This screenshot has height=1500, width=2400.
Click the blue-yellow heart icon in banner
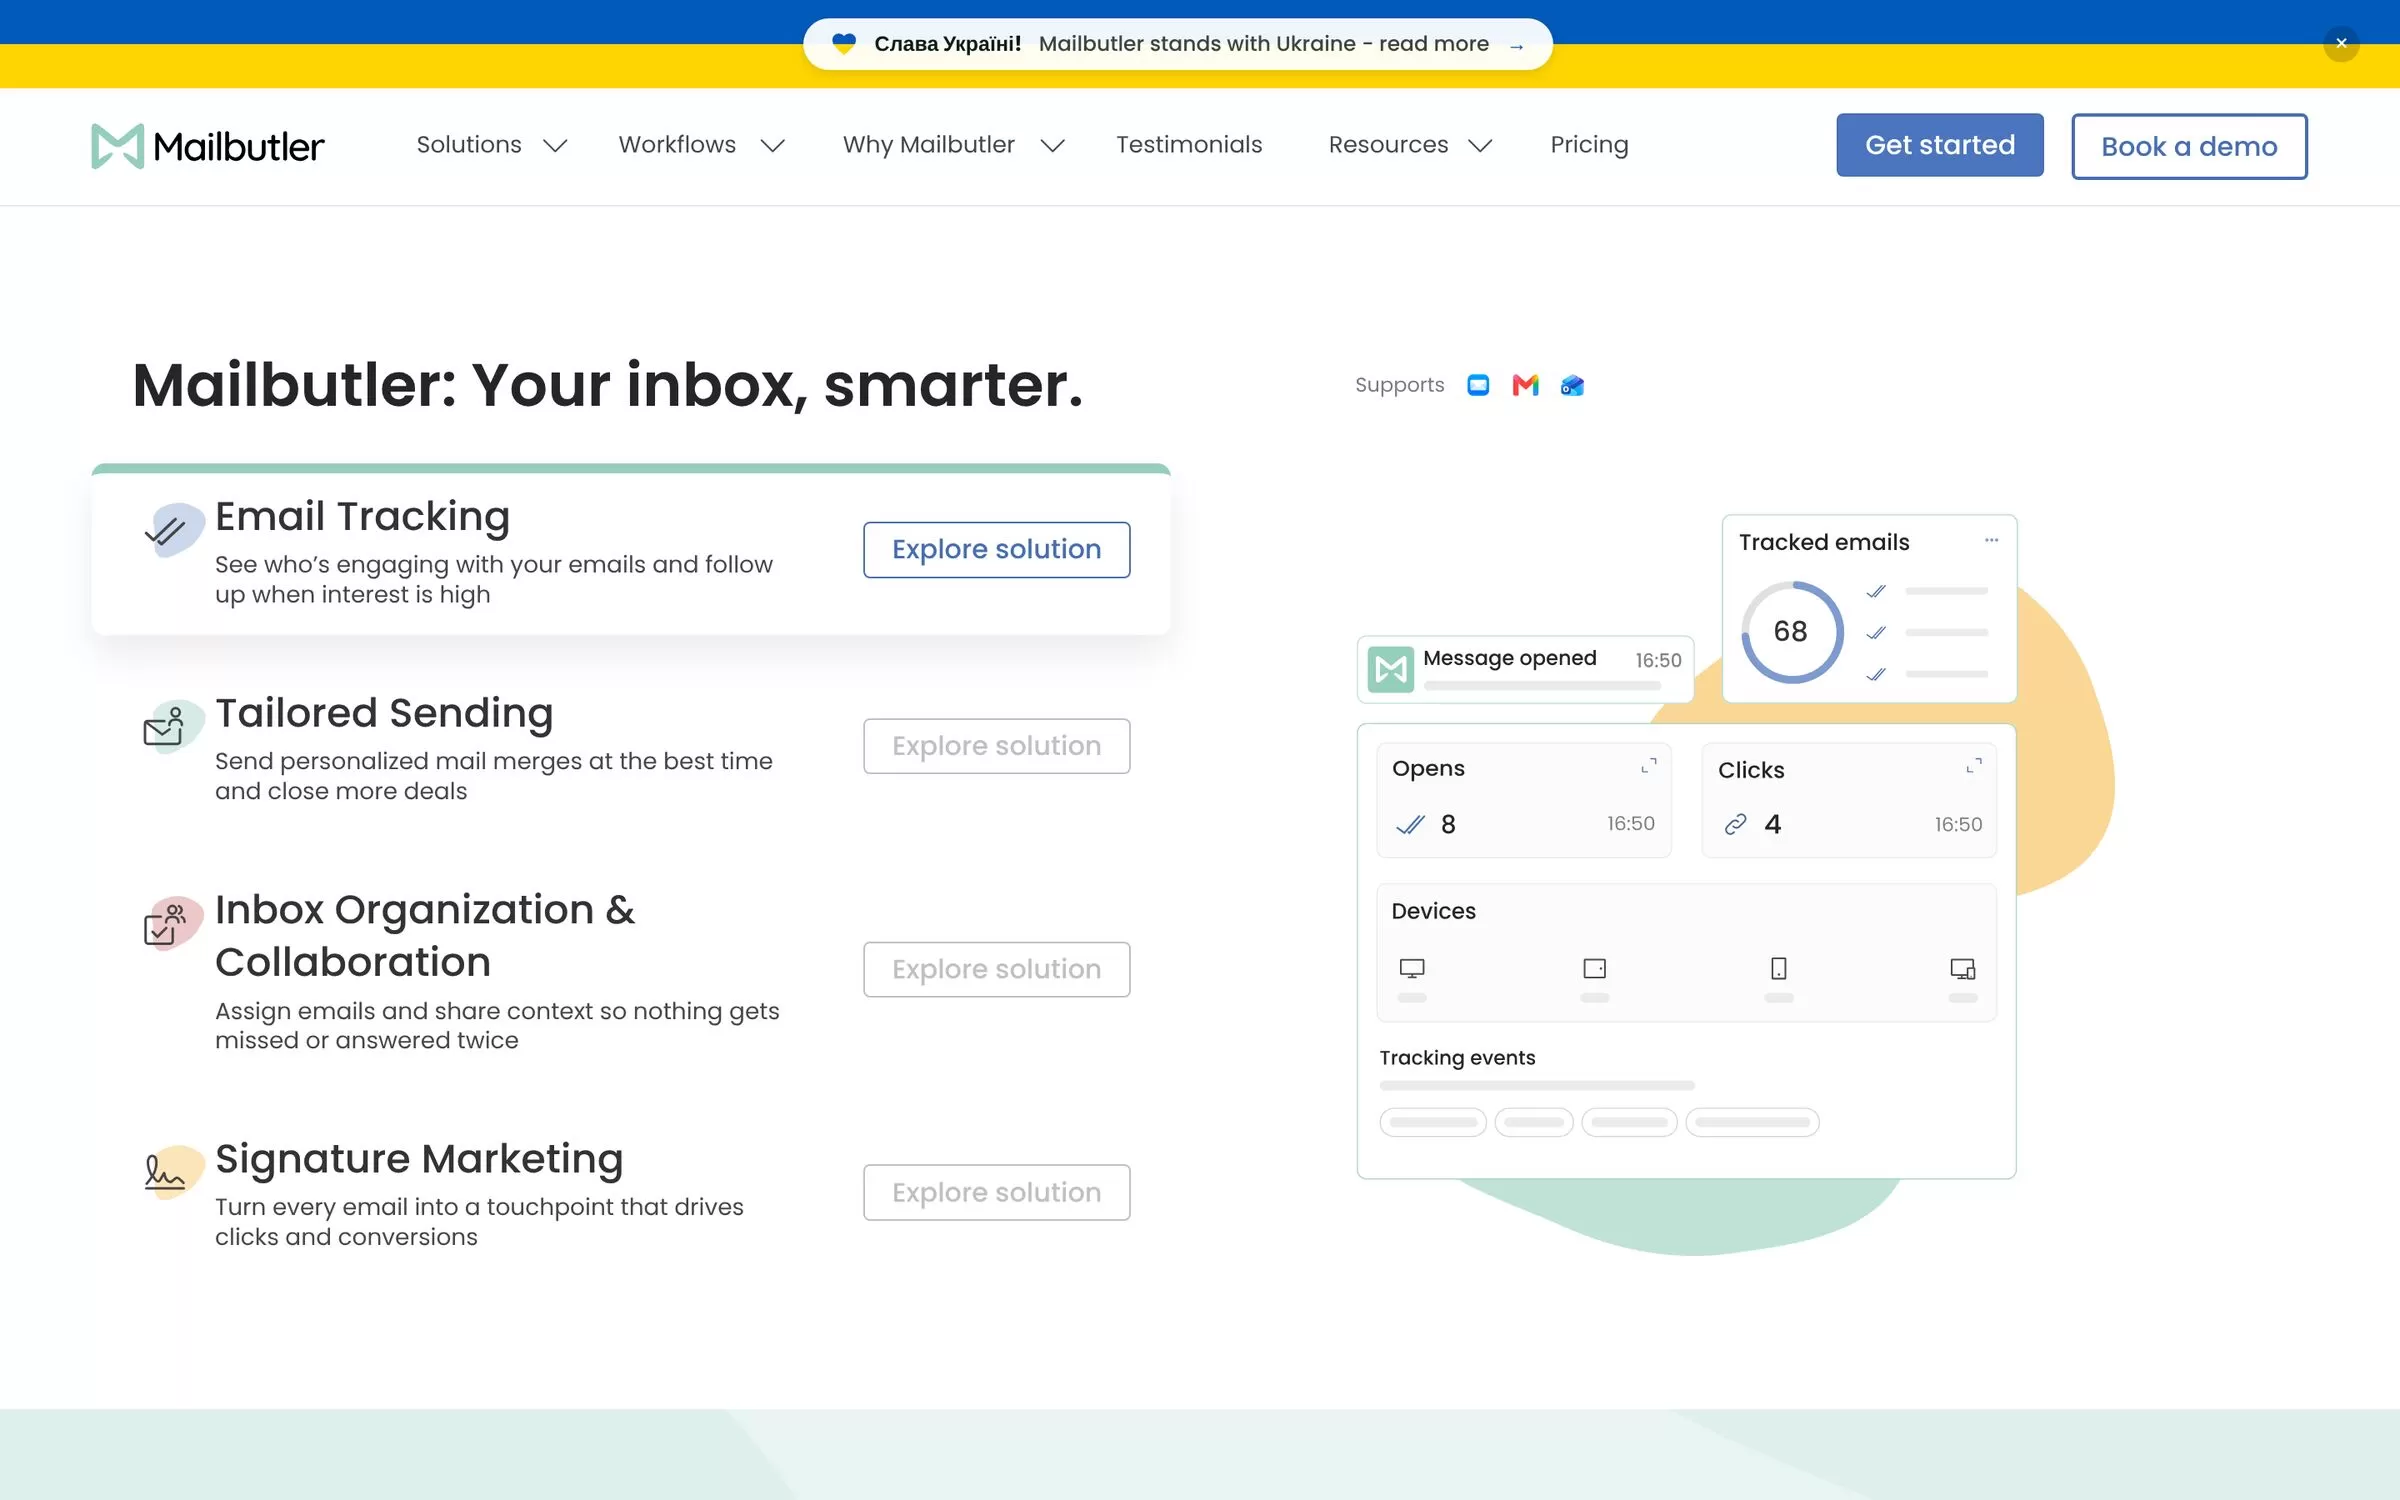pyautogui.click(x=844, y=44)
